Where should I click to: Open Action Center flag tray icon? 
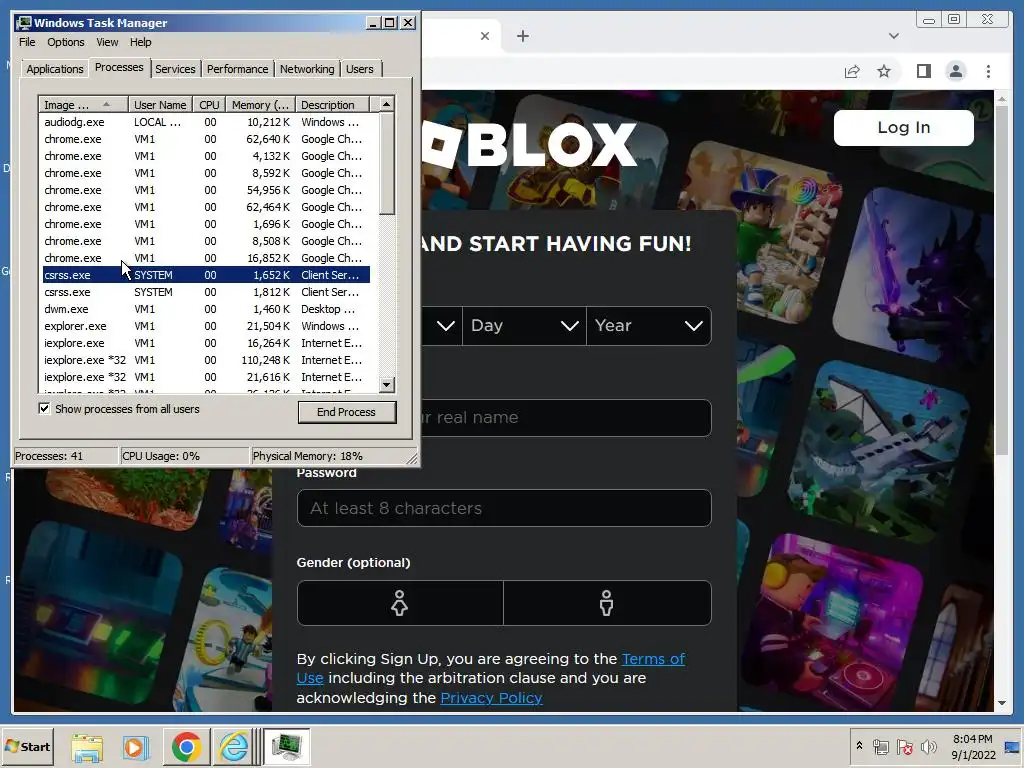pos(904,747)
